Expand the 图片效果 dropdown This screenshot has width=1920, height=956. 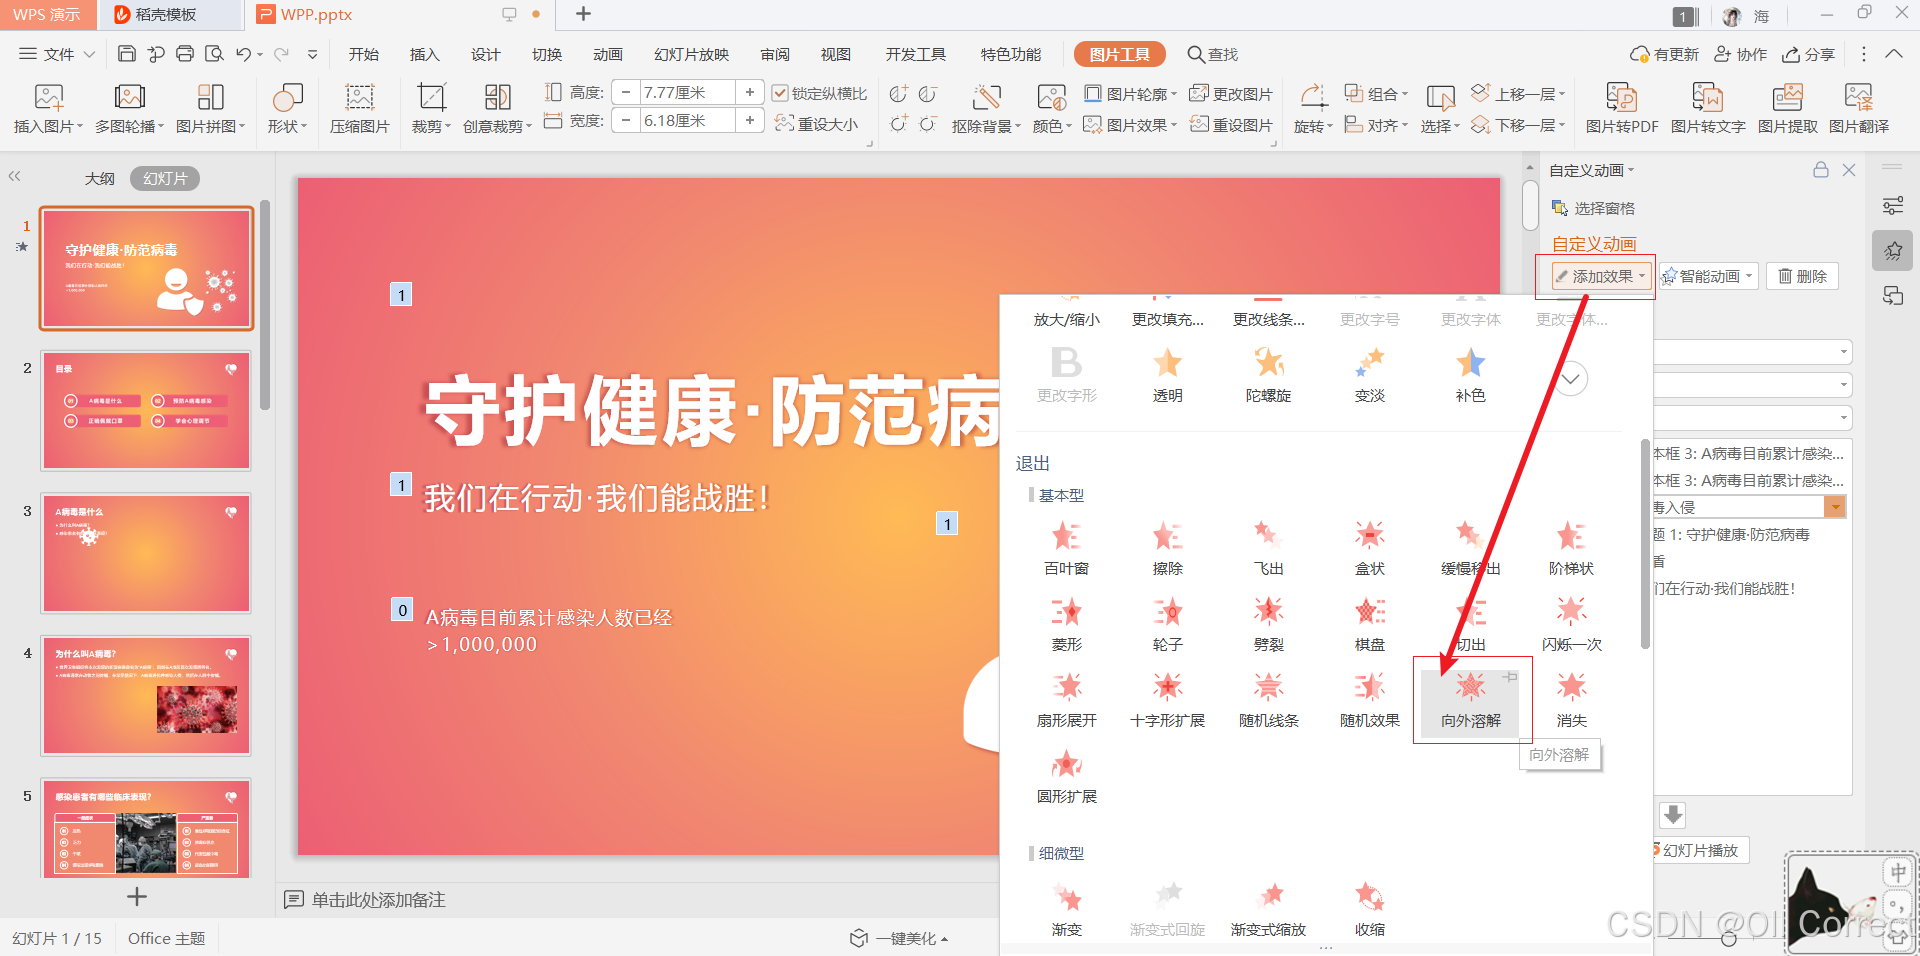pos(1130,125)
